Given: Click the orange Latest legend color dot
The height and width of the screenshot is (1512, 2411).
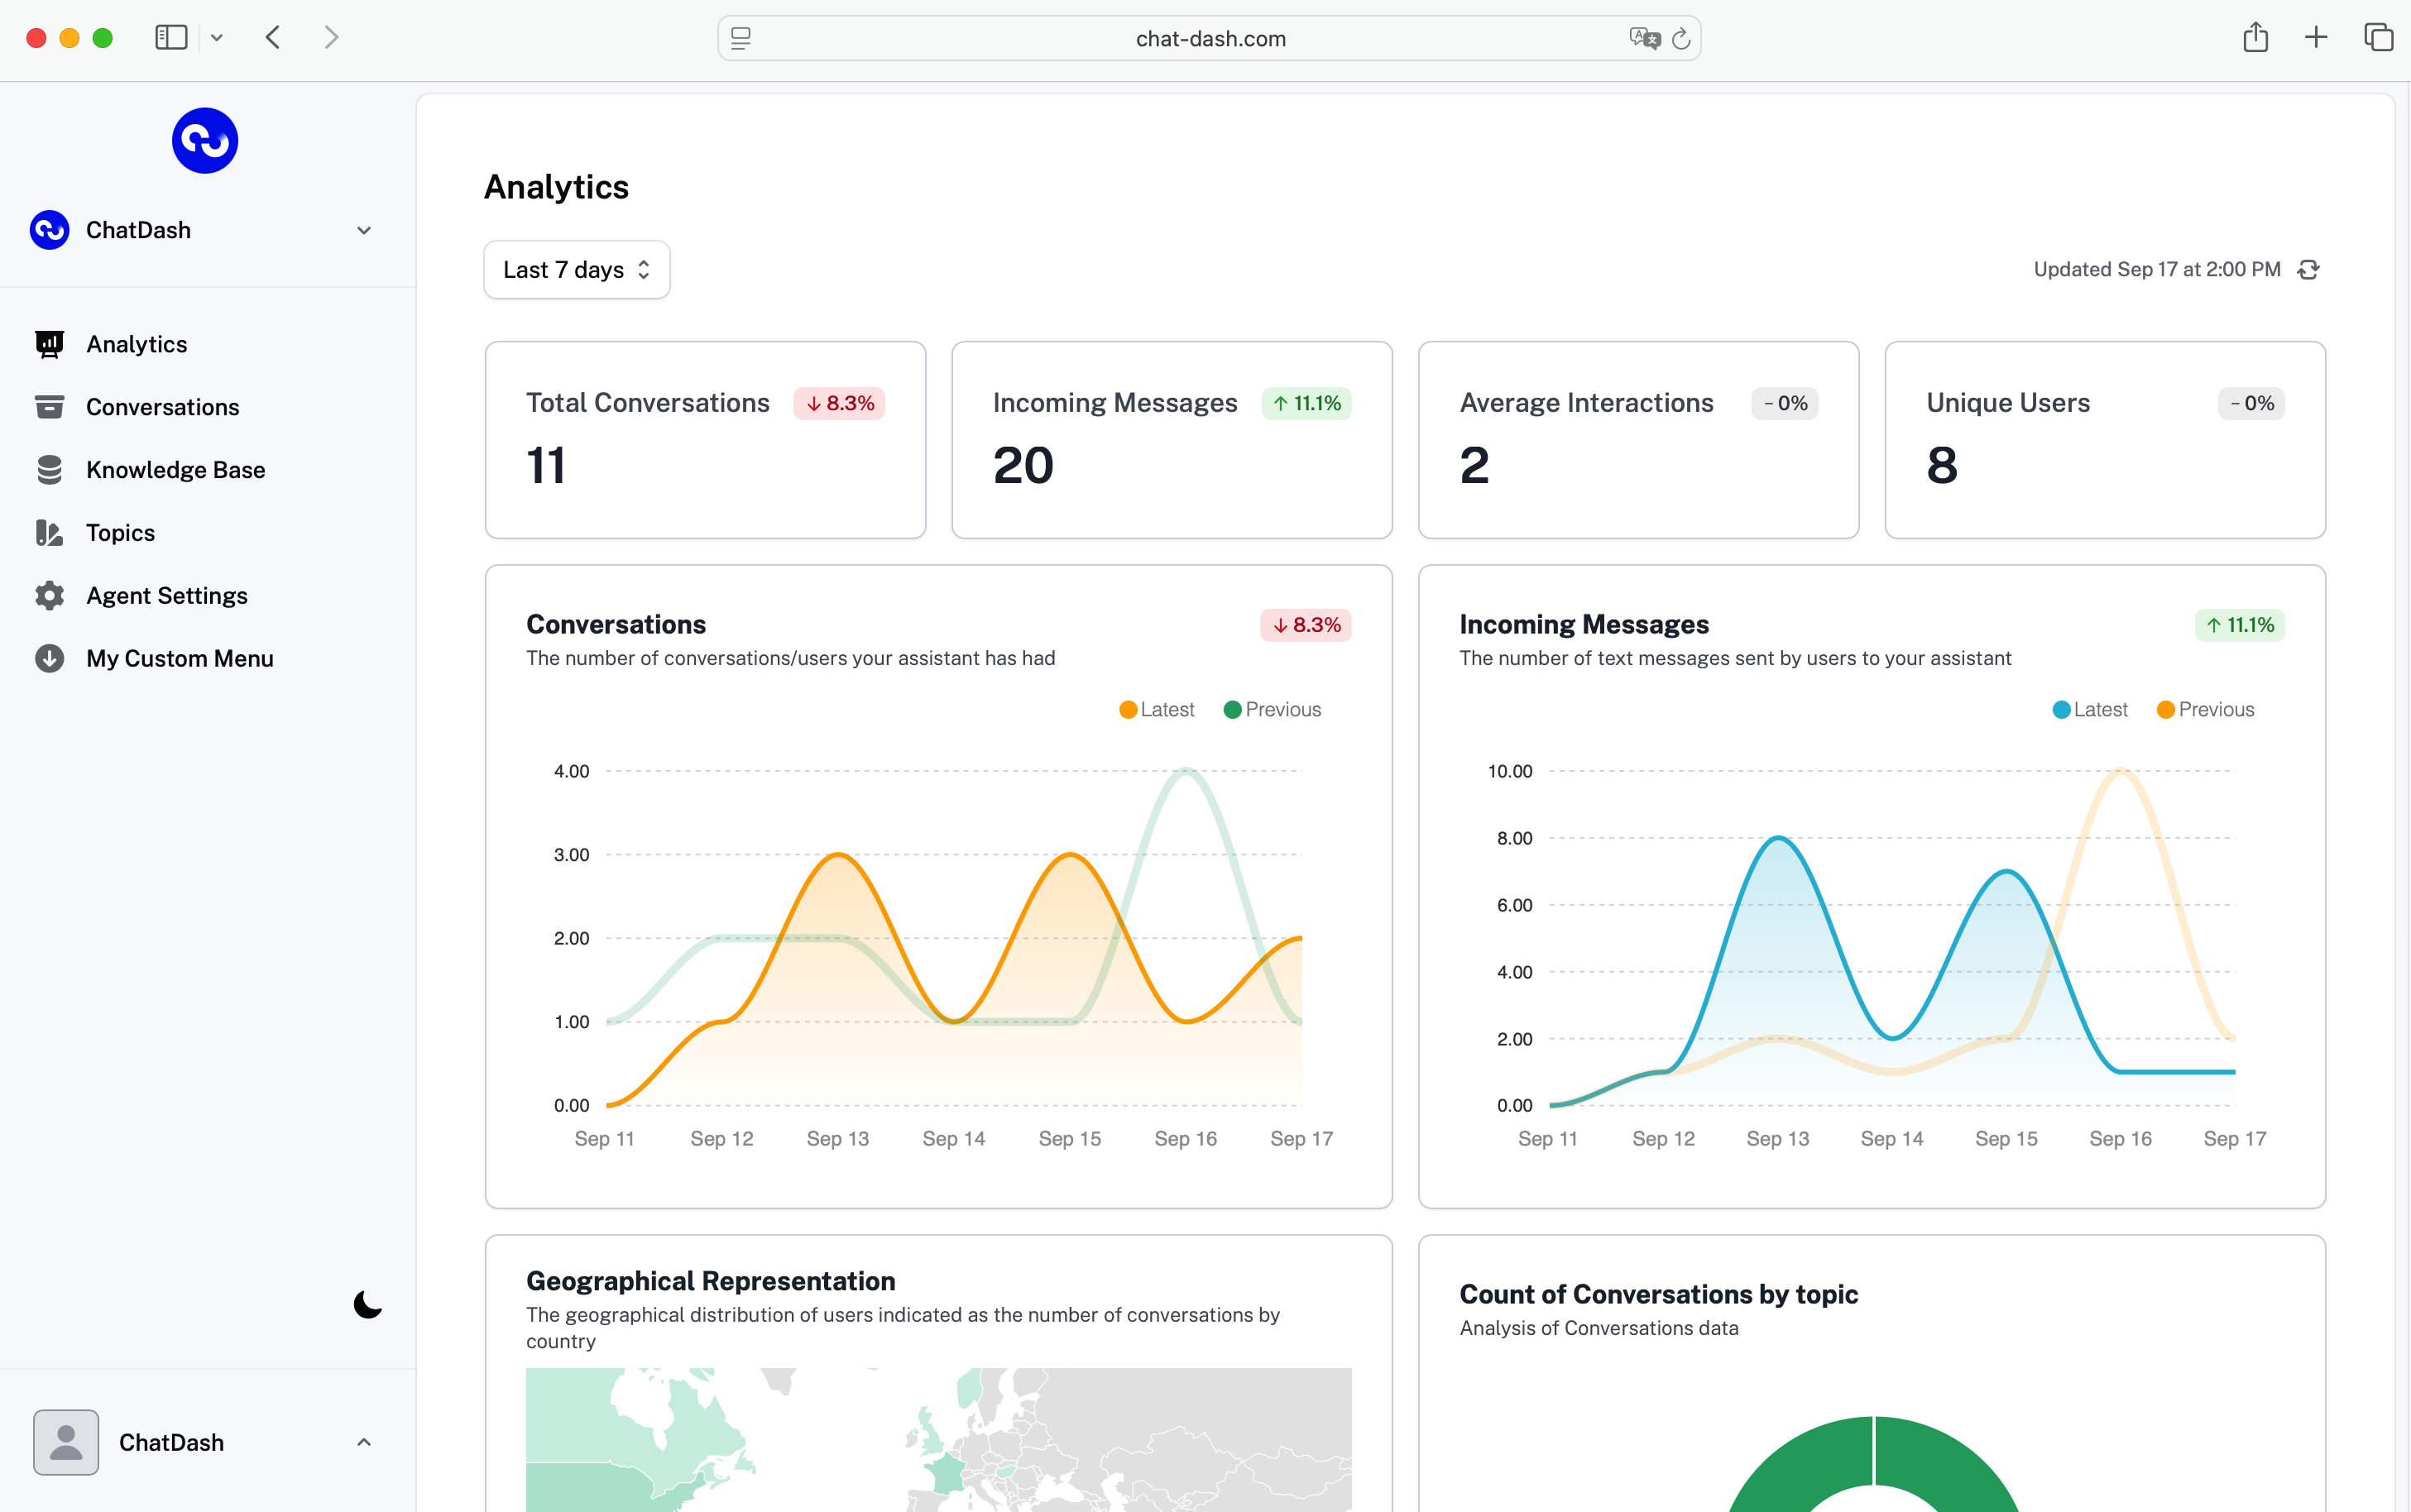Looking at the screenshot, I should [1128, 709].
